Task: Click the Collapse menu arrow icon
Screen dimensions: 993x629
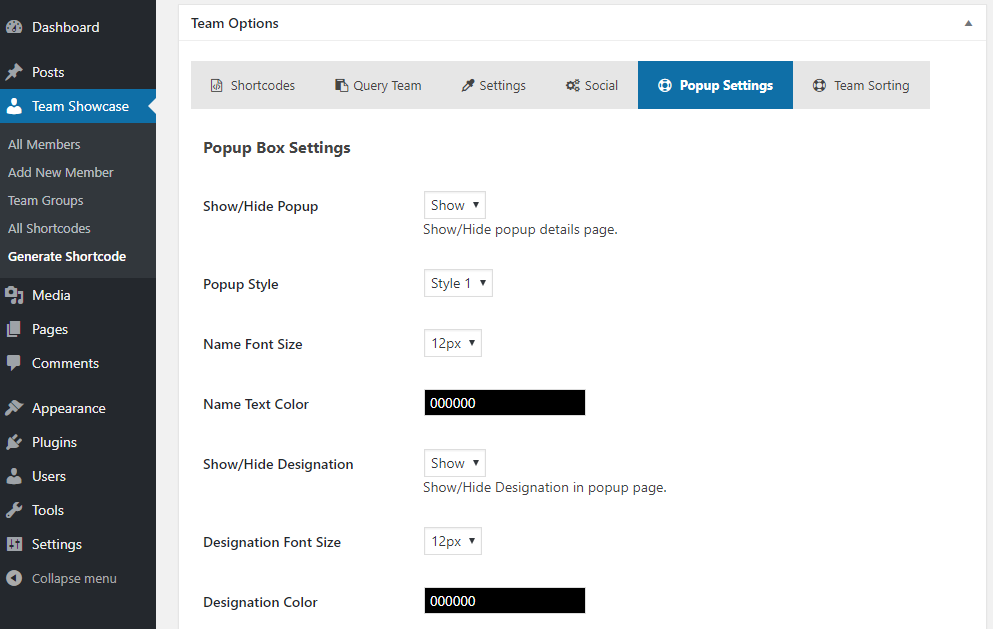Action: click(x=14, y=578)
